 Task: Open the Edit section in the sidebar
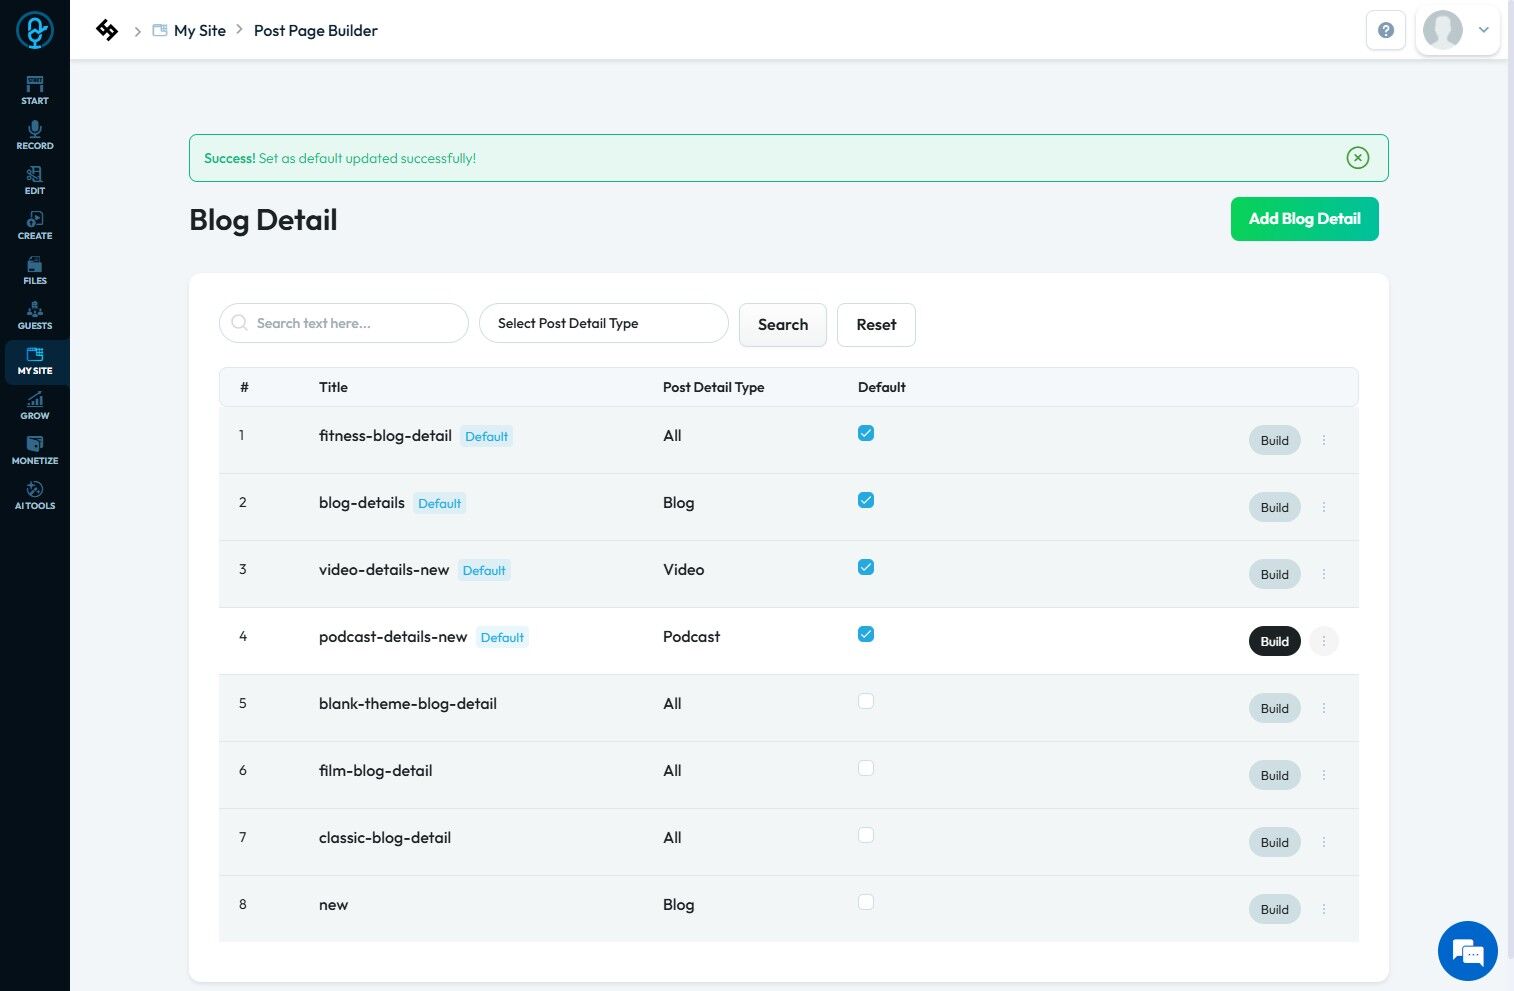35,180
